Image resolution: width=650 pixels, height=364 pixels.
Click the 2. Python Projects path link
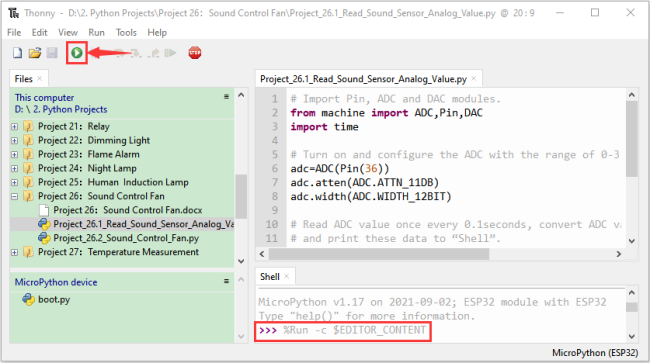coord(70,109)
